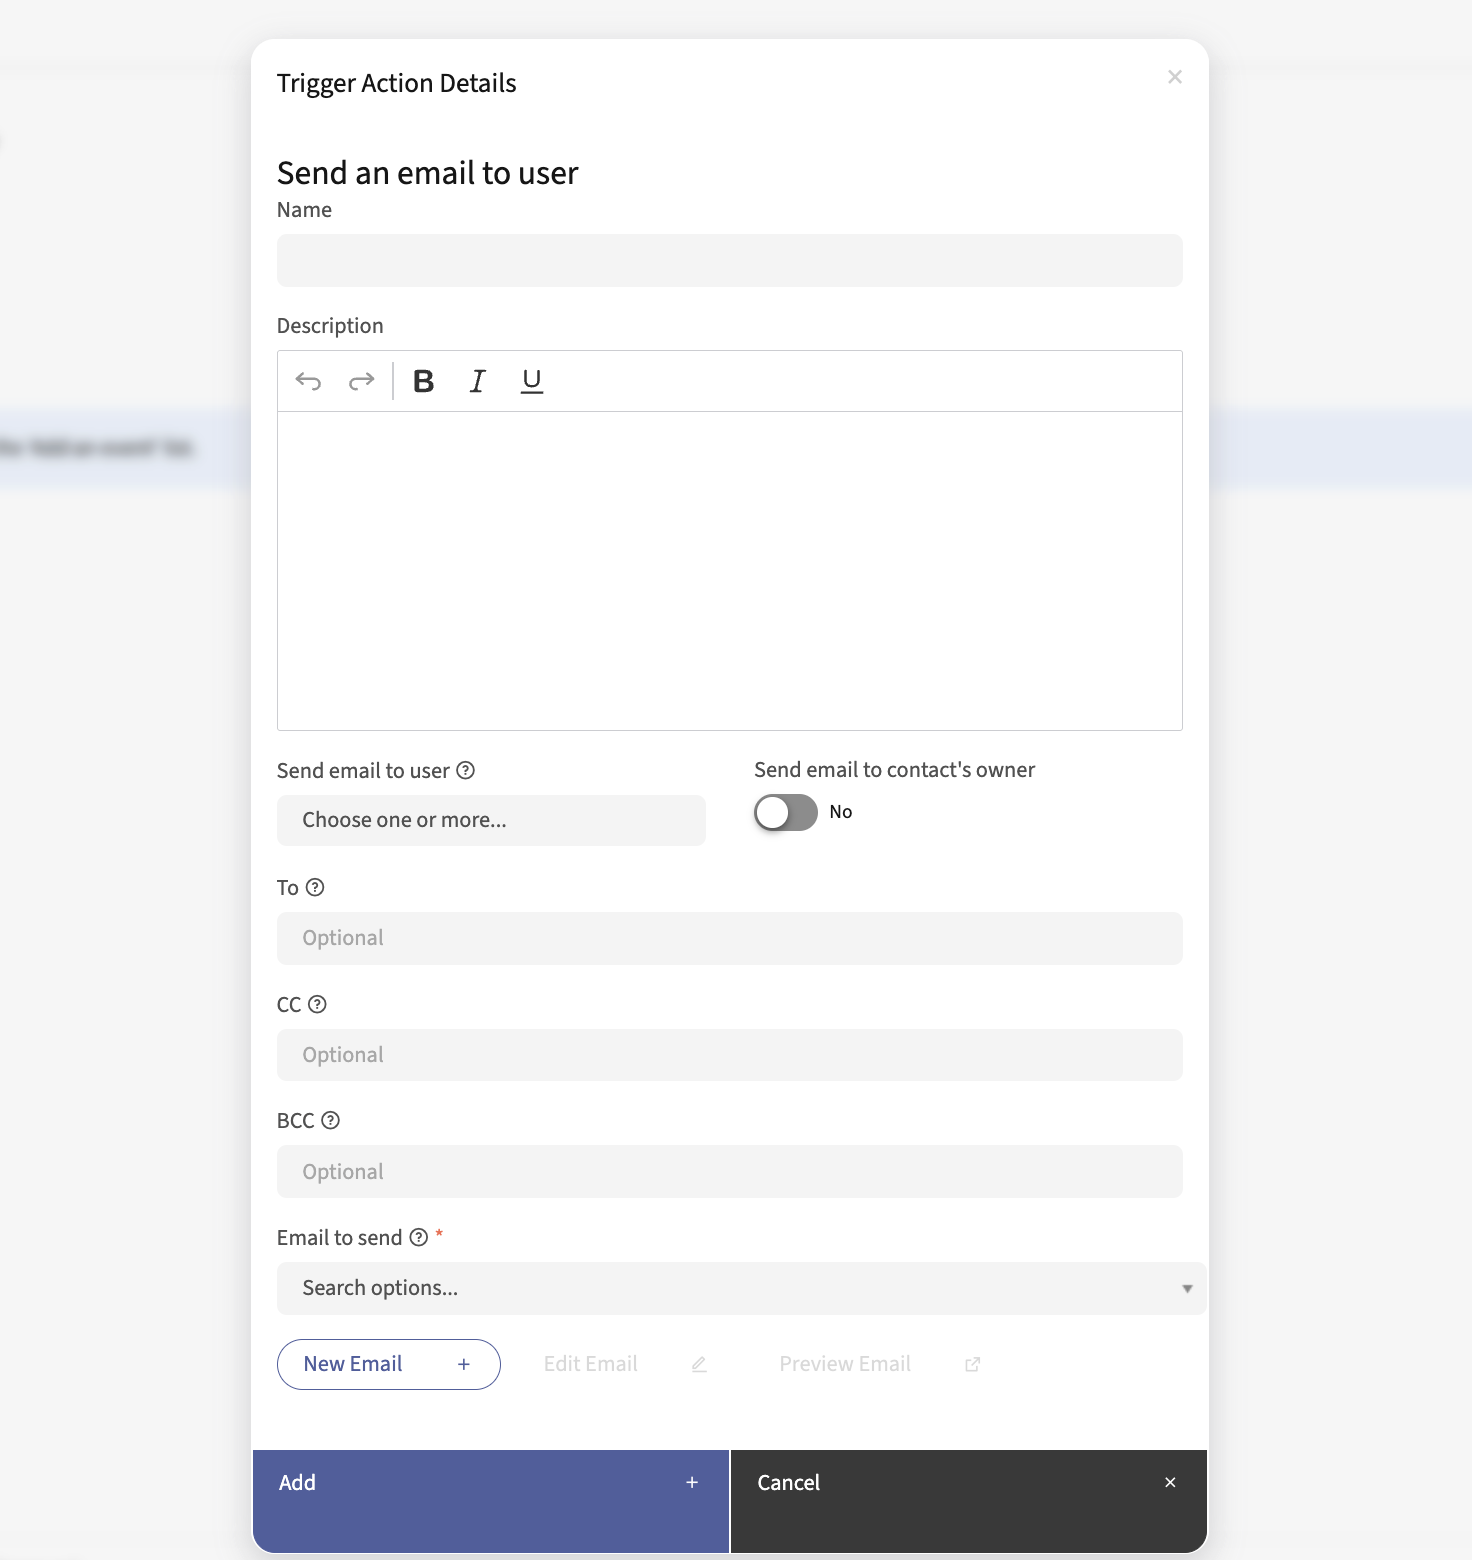This screenshot has height=1560, width=1472.
Task: Click the redo icon in the Description toolbar
Action: (x=361, y=381)
